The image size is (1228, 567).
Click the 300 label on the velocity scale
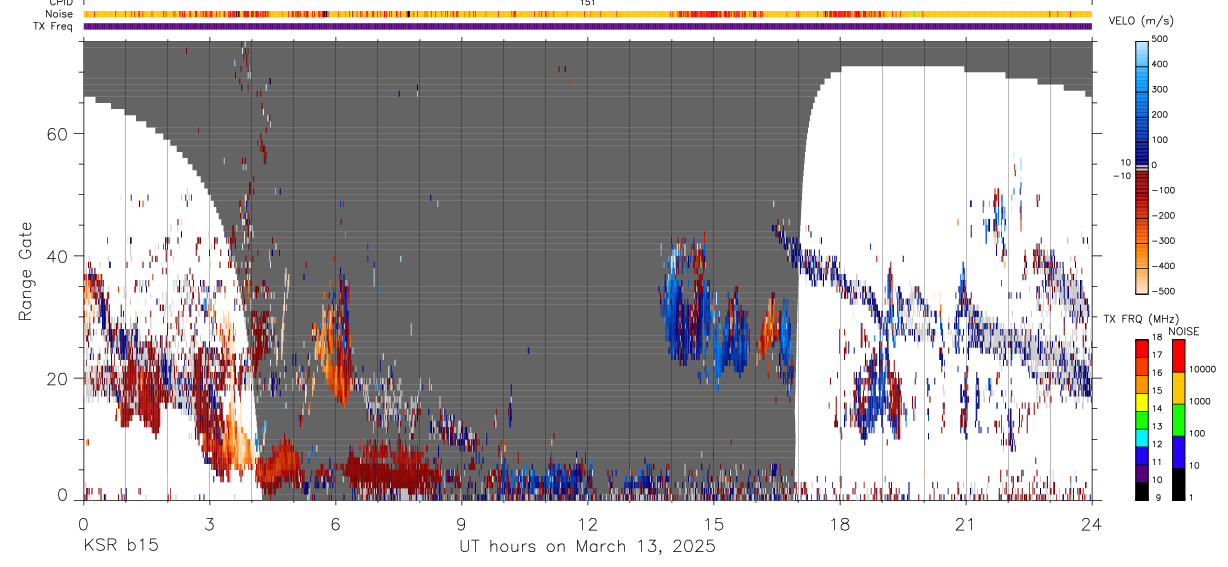pyautogui.click(x=1161, y=89)
